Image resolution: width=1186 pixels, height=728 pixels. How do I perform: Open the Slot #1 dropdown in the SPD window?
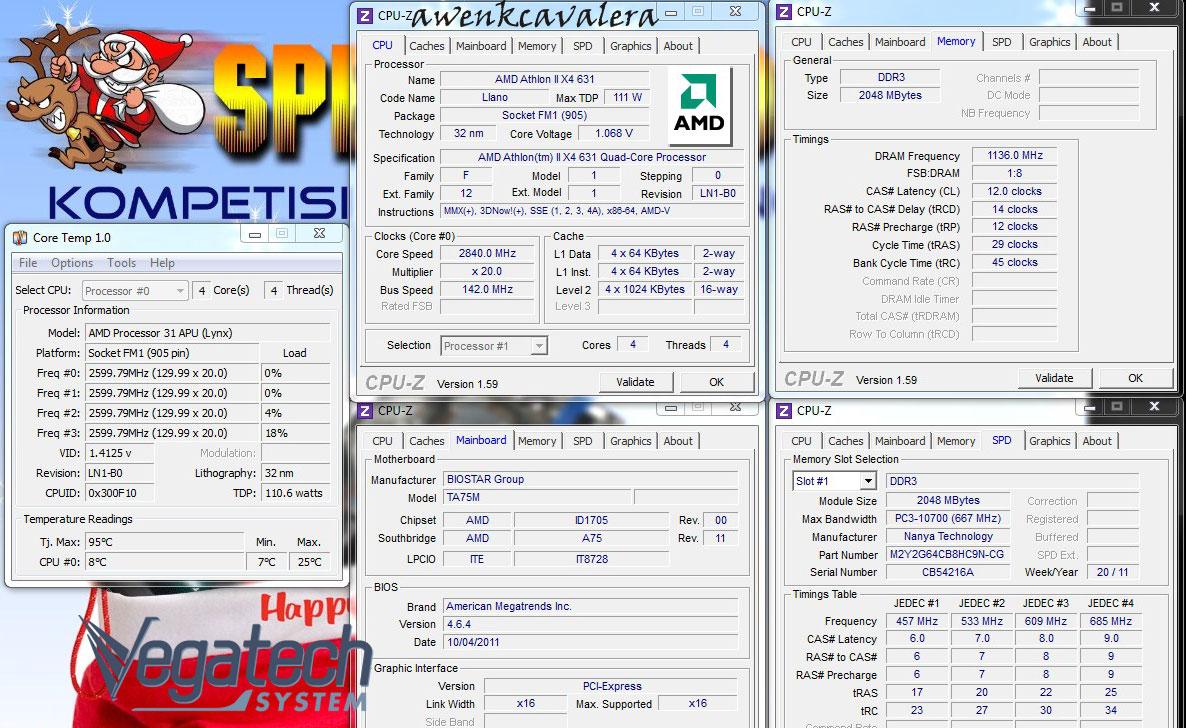tap(834, 481)
